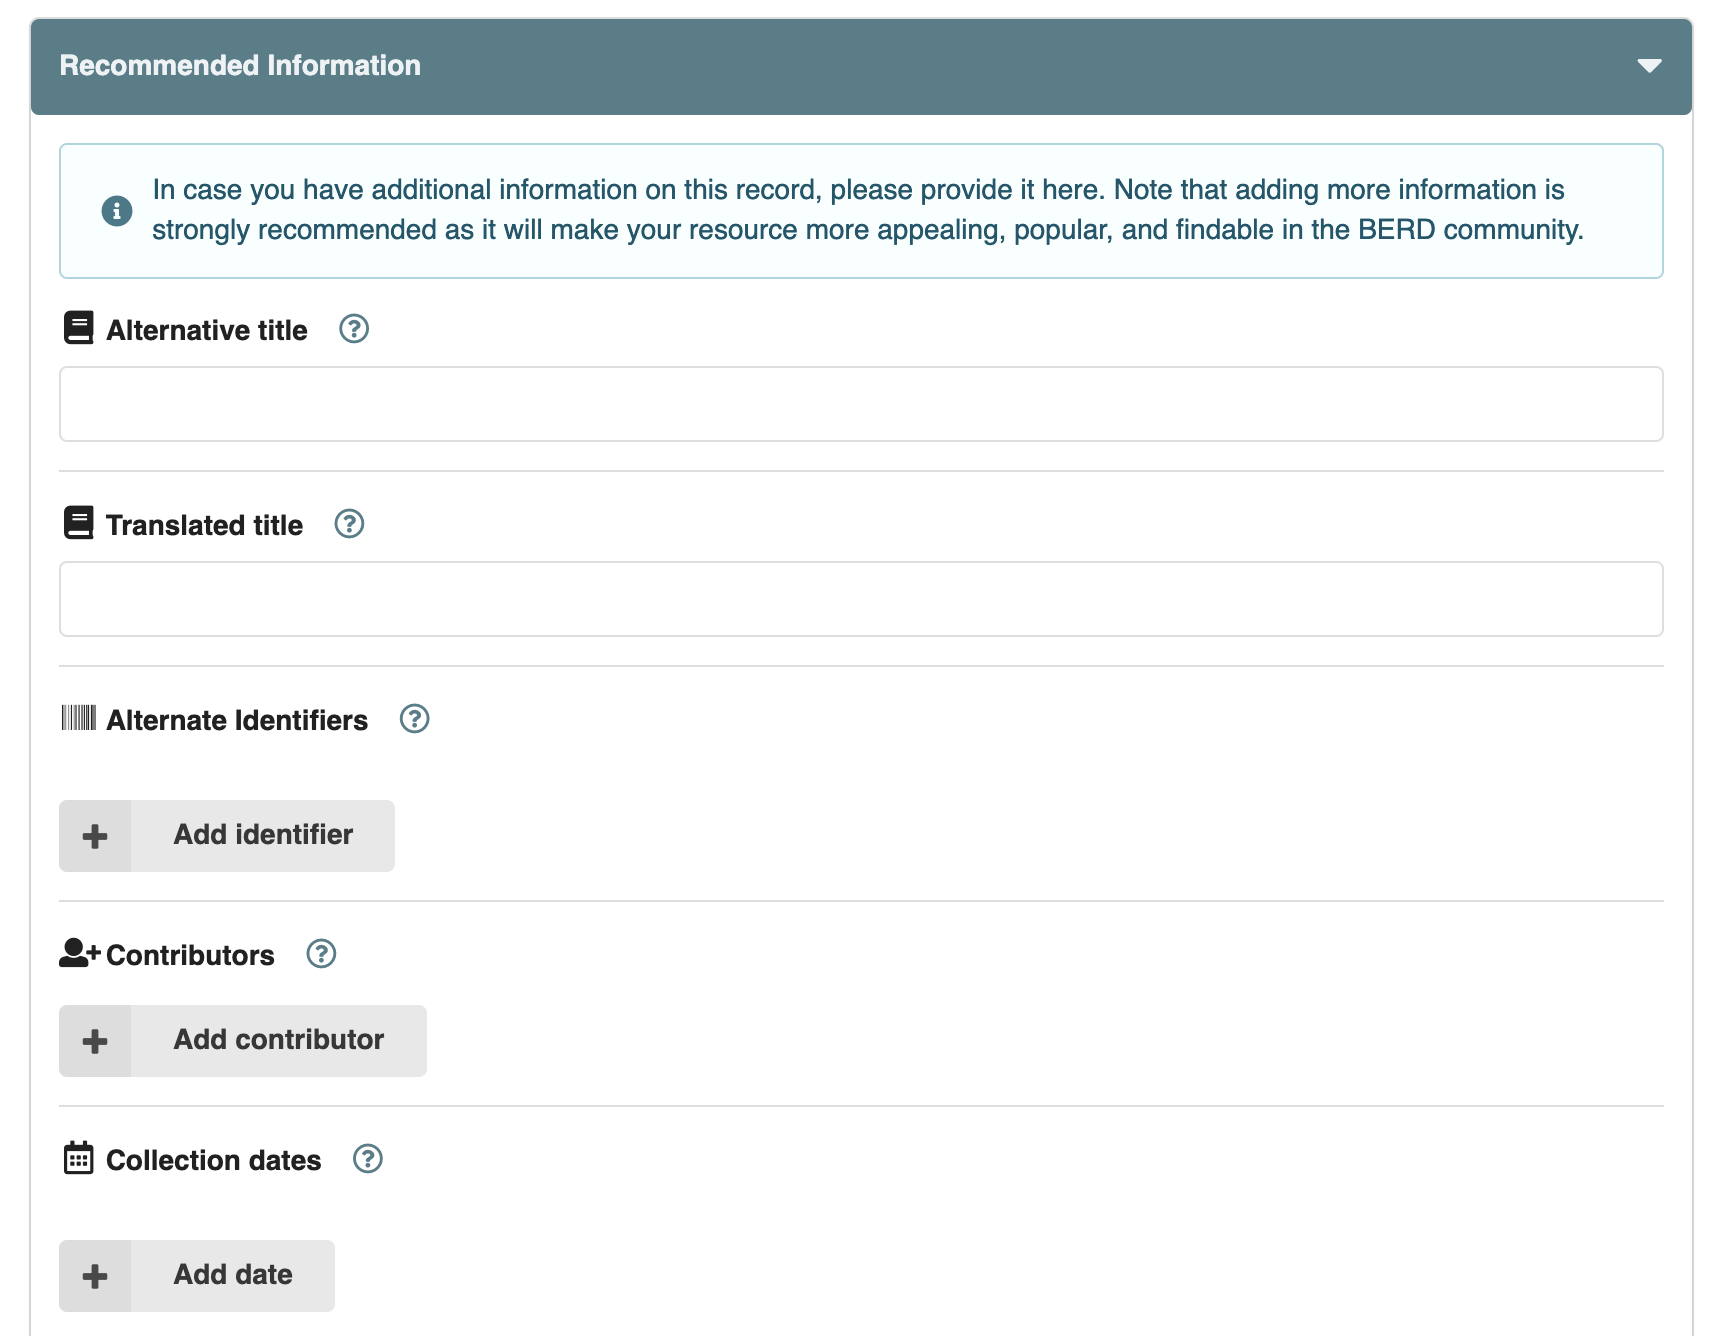1726x1336 pixels.
Task: Click the Recommended Information header title
Action: (x=240, y=66)
